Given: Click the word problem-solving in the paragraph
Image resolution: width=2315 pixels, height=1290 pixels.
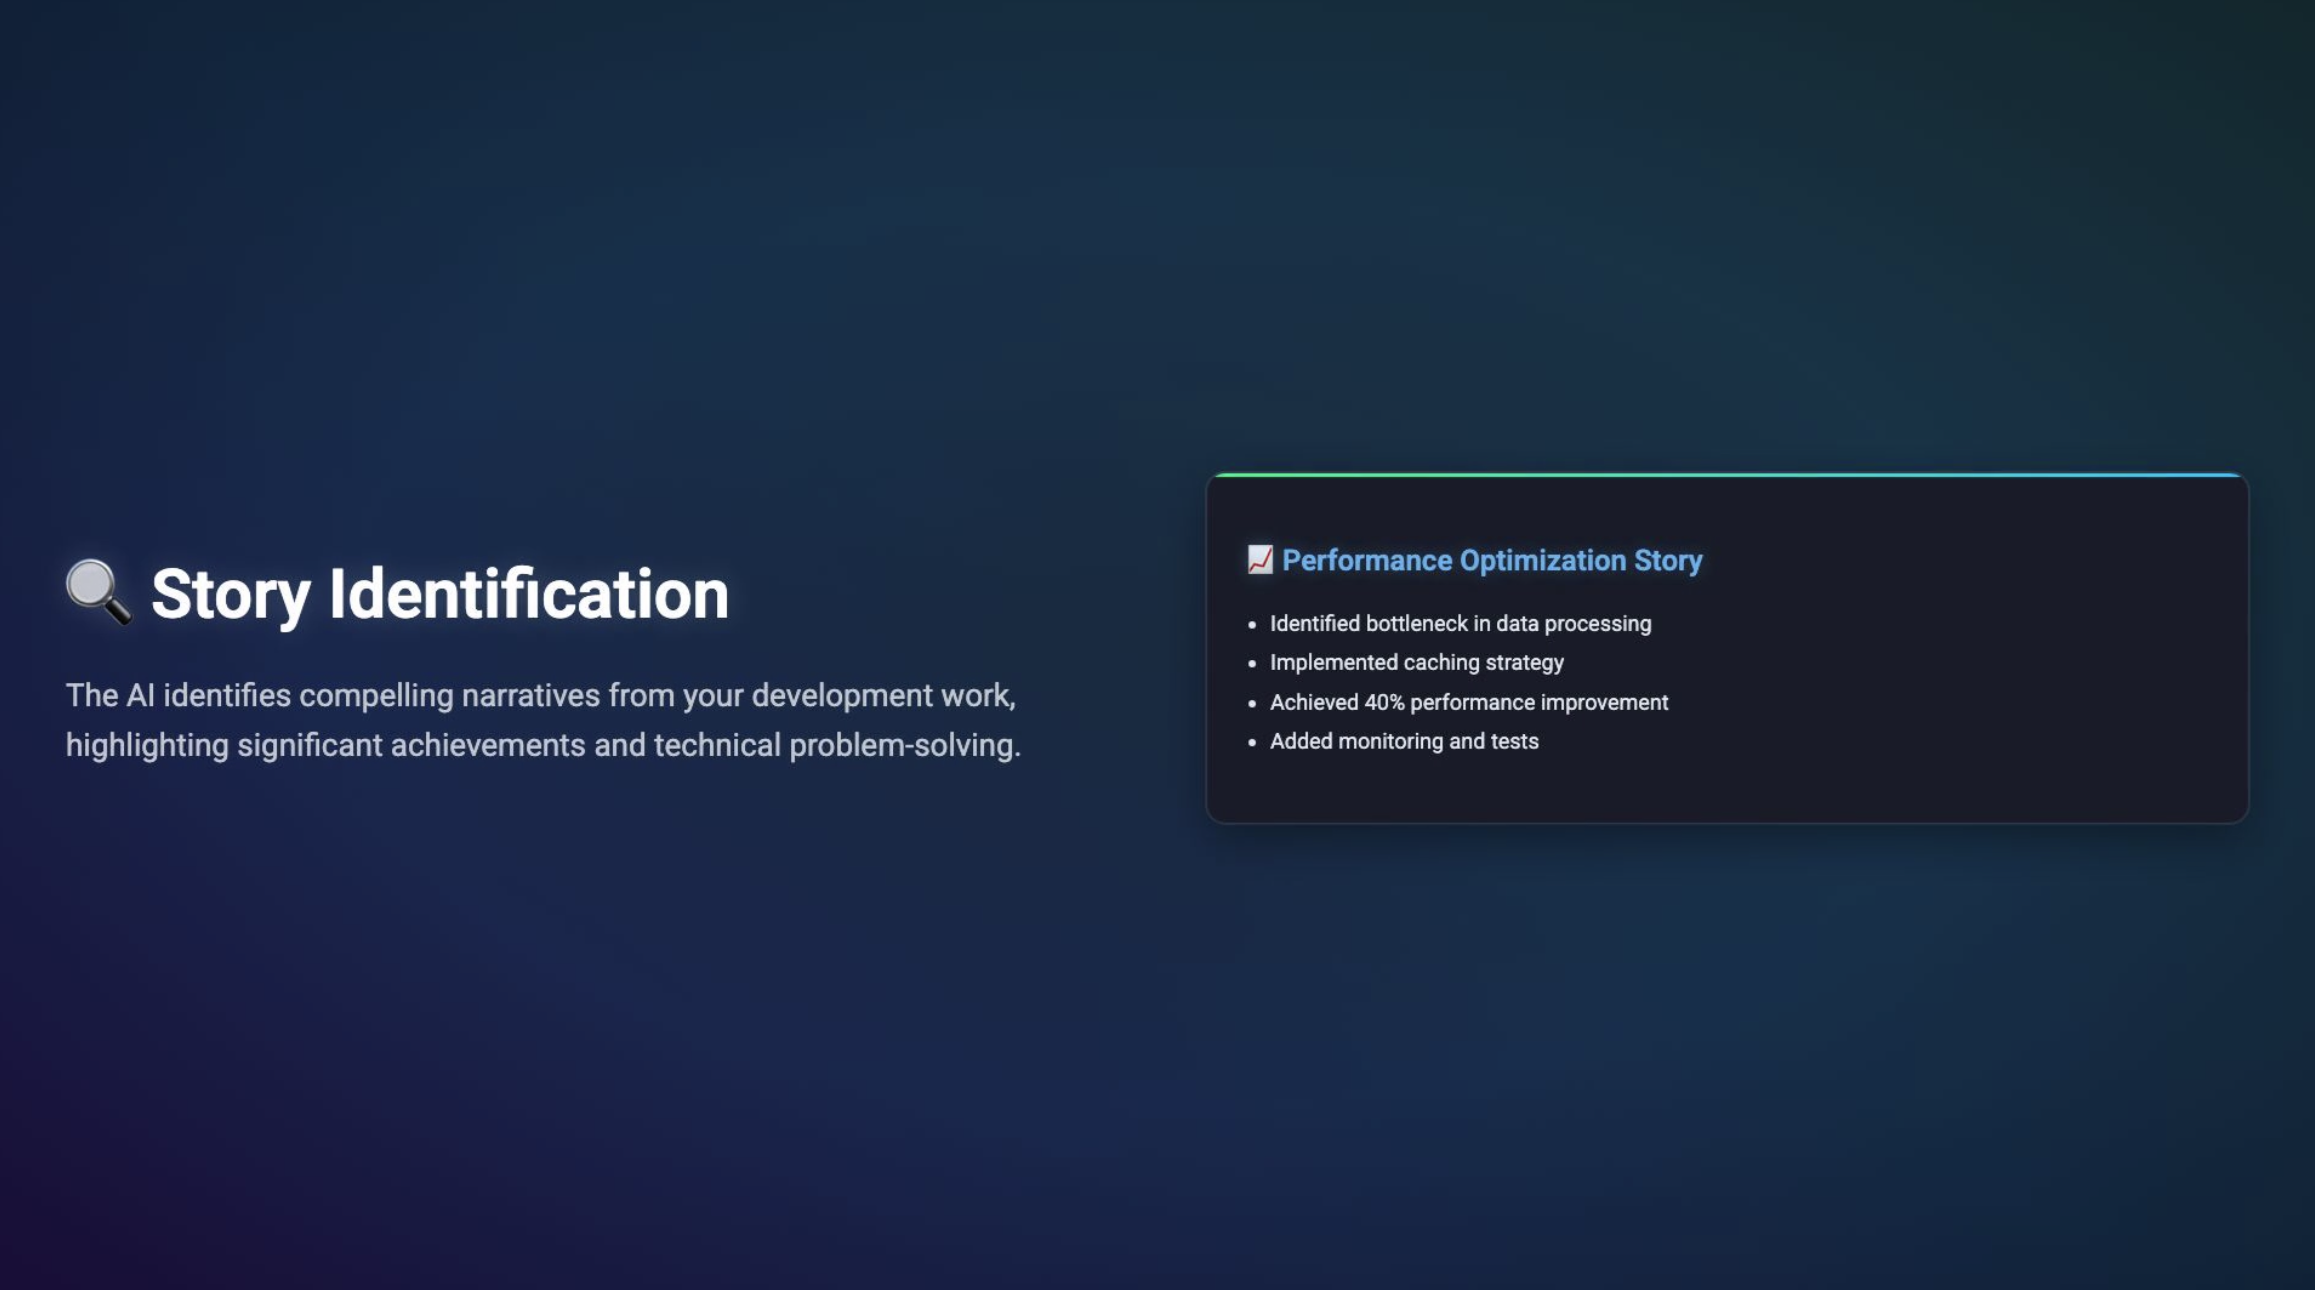Looking at the screenshot, I should click(904, 746).
